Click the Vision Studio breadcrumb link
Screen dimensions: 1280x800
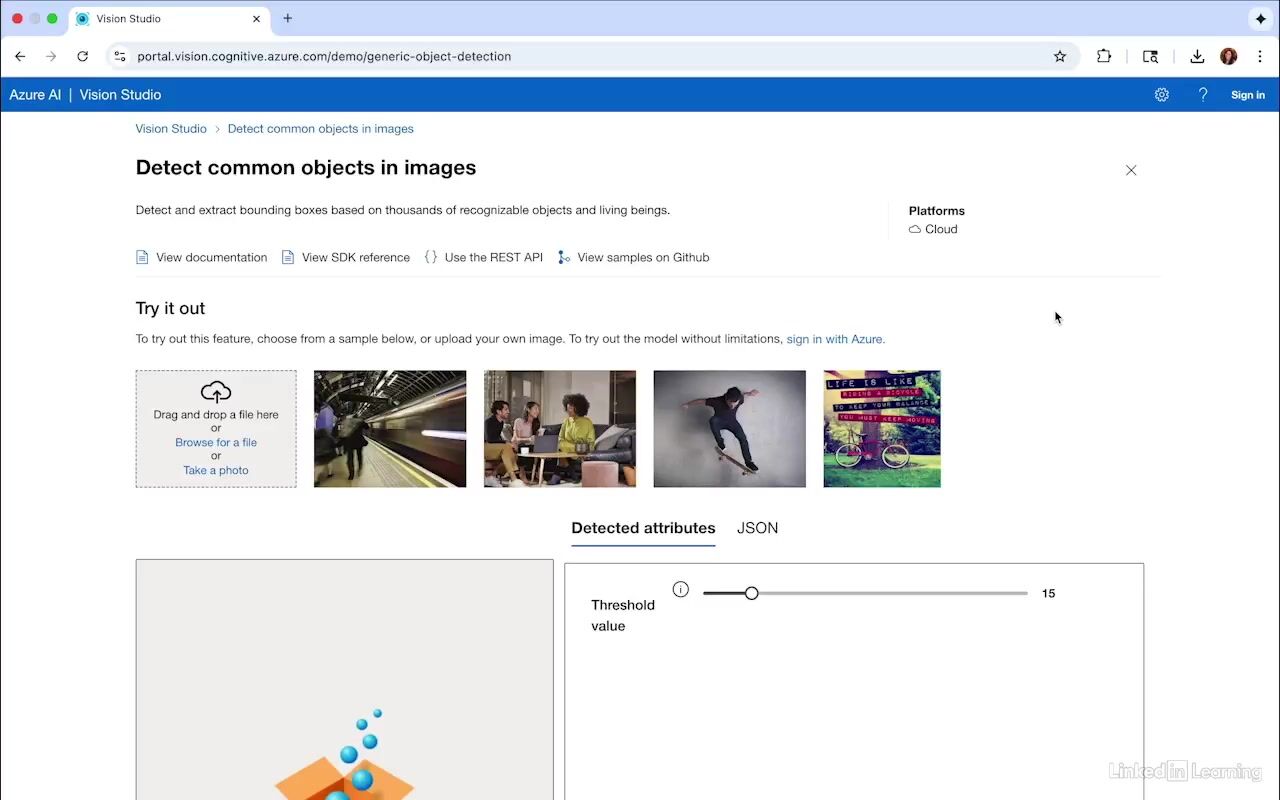click(x=171, y=128)
